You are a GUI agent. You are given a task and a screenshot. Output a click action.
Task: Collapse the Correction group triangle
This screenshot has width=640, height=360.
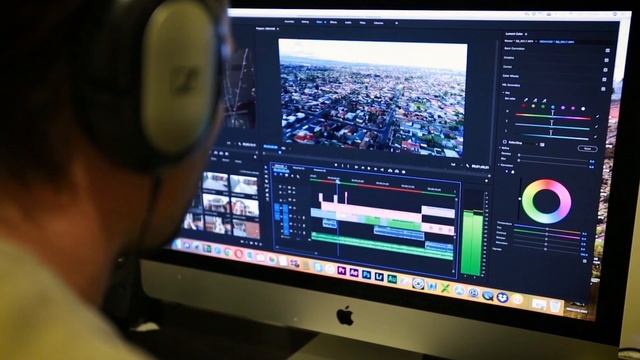(500, 165)
